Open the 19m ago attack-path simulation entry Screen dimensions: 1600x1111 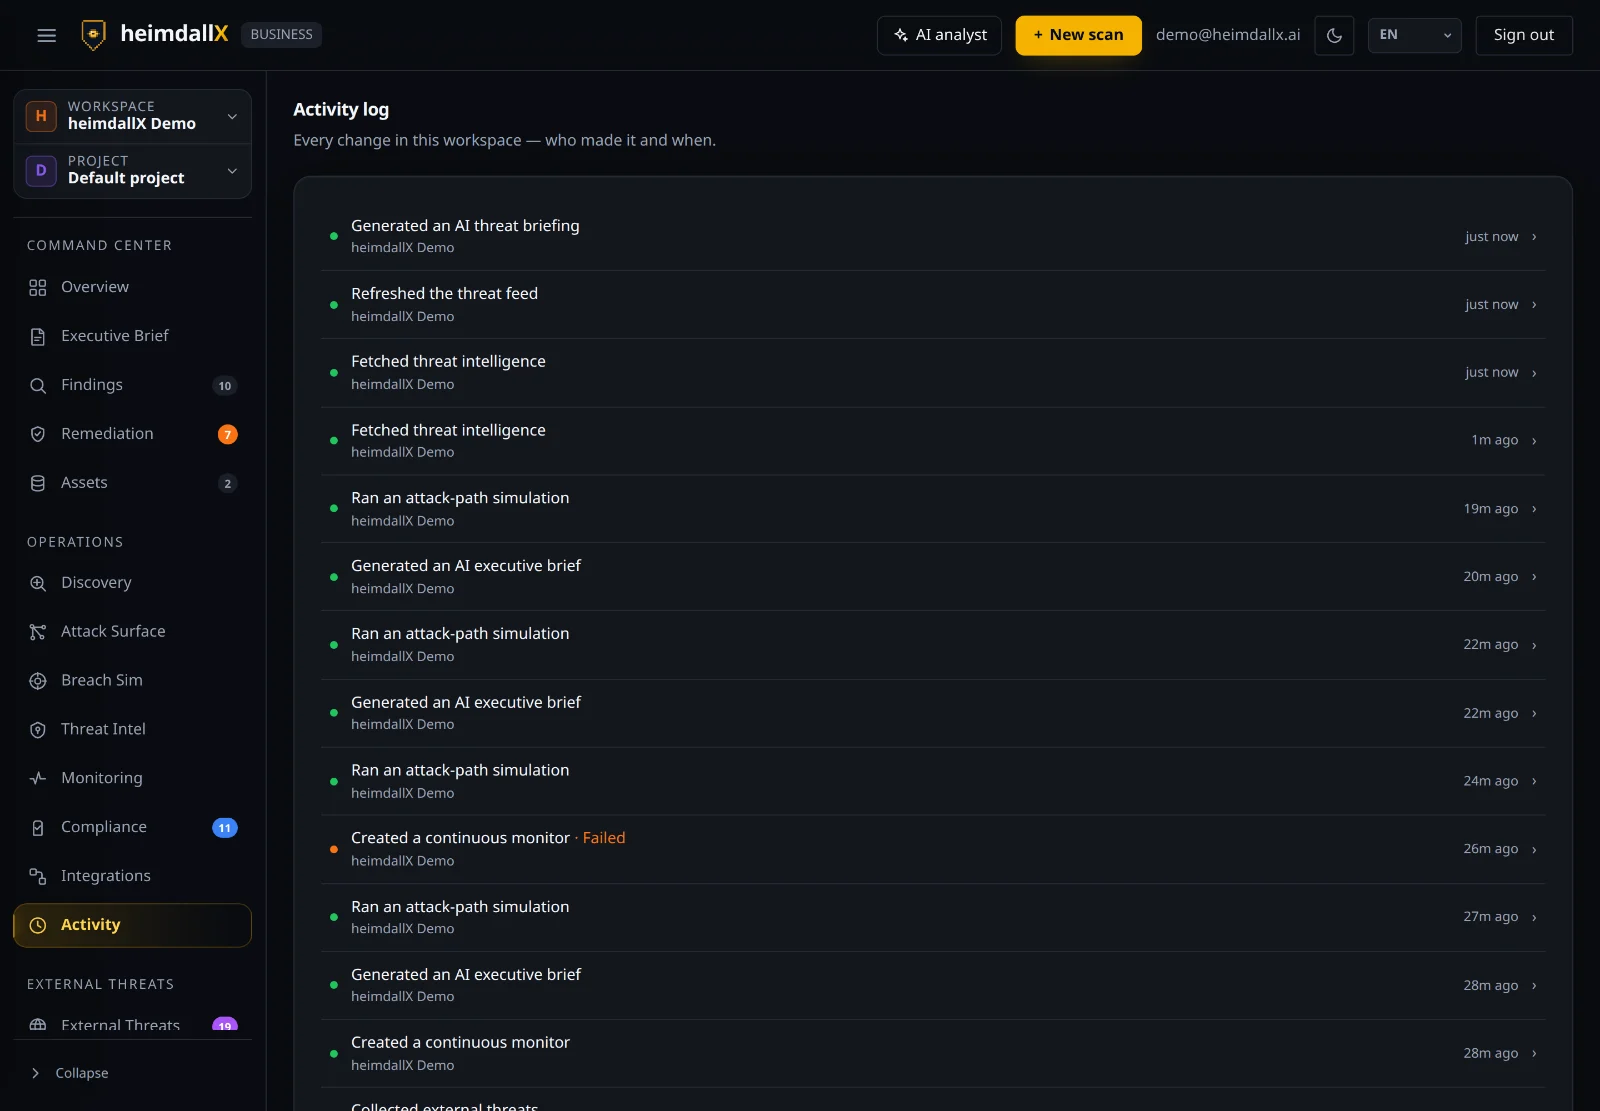click(x=933, y=509)
